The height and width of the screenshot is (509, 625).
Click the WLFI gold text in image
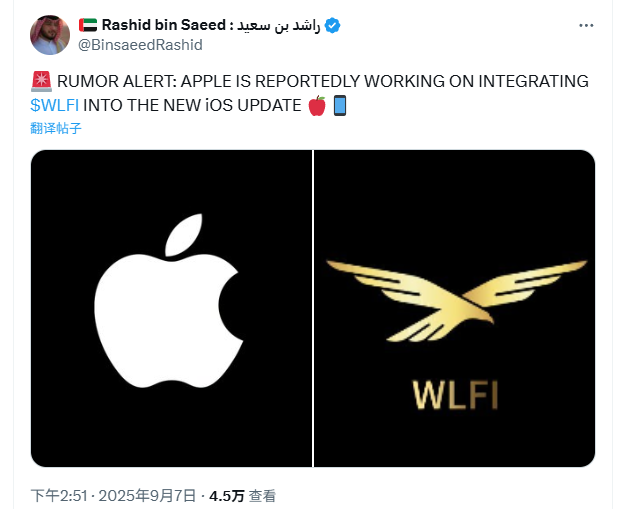tap(455, 395)
